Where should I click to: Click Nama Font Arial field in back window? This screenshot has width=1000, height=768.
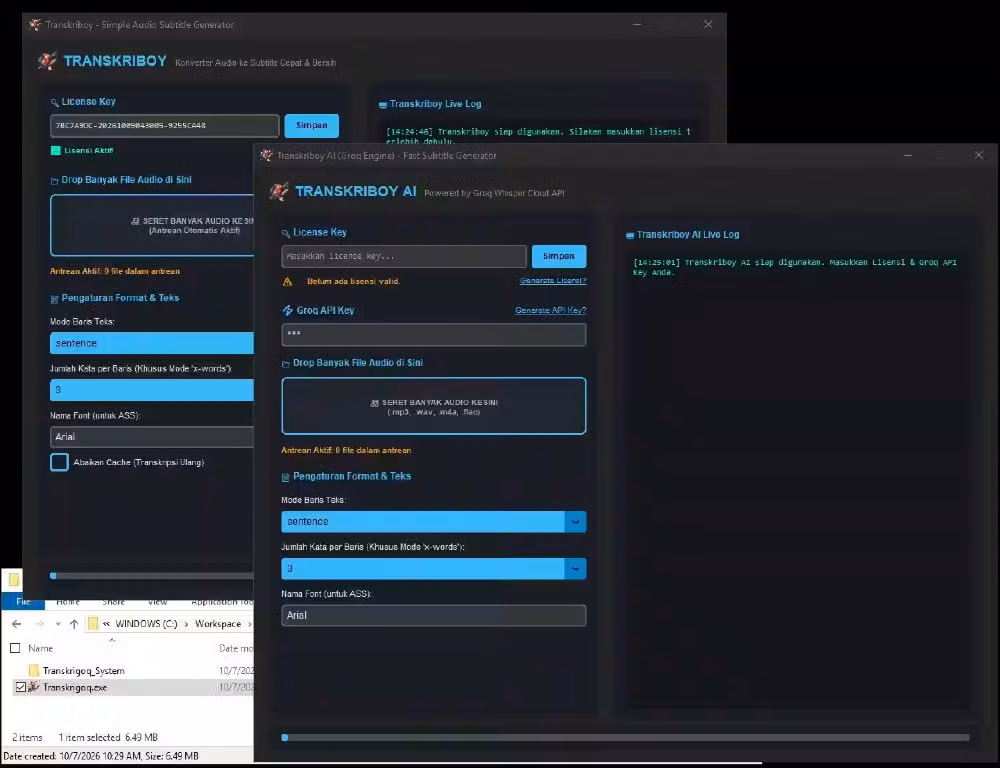[x=152, y=437]
